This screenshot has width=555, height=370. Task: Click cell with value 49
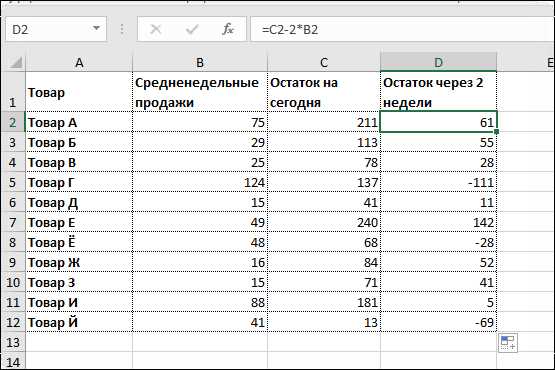200,222
